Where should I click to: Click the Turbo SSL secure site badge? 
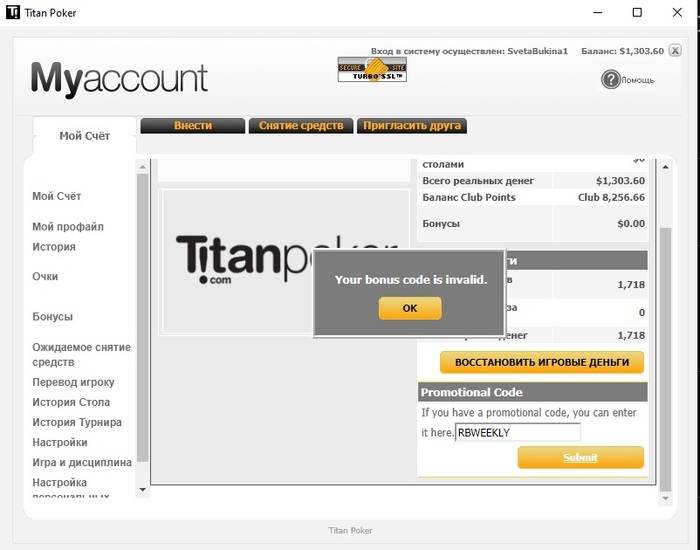click(x=372, y=70)
